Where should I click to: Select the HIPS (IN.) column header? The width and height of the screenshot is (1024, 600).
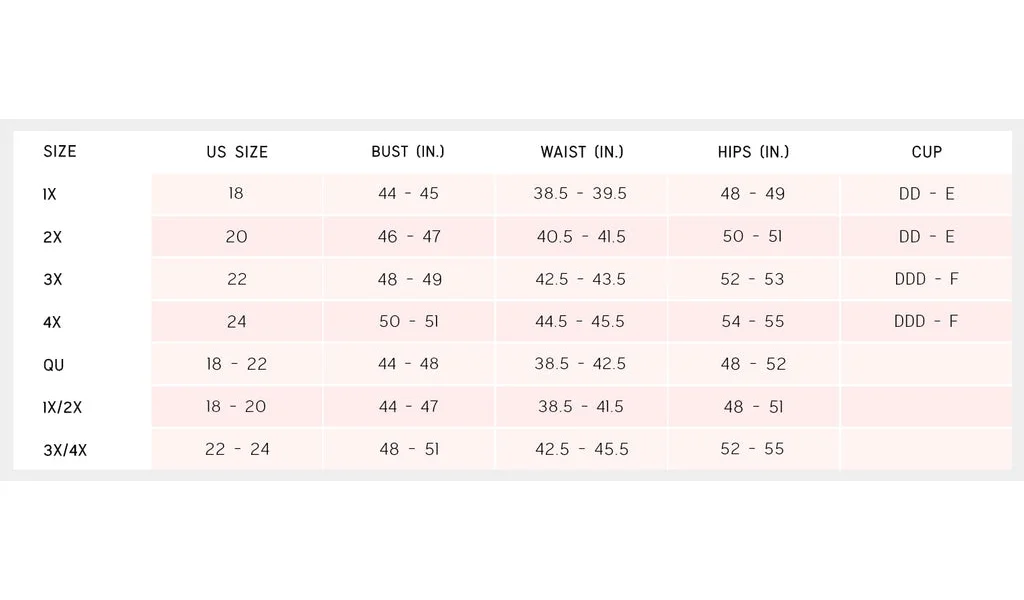(x=754, y=152)
